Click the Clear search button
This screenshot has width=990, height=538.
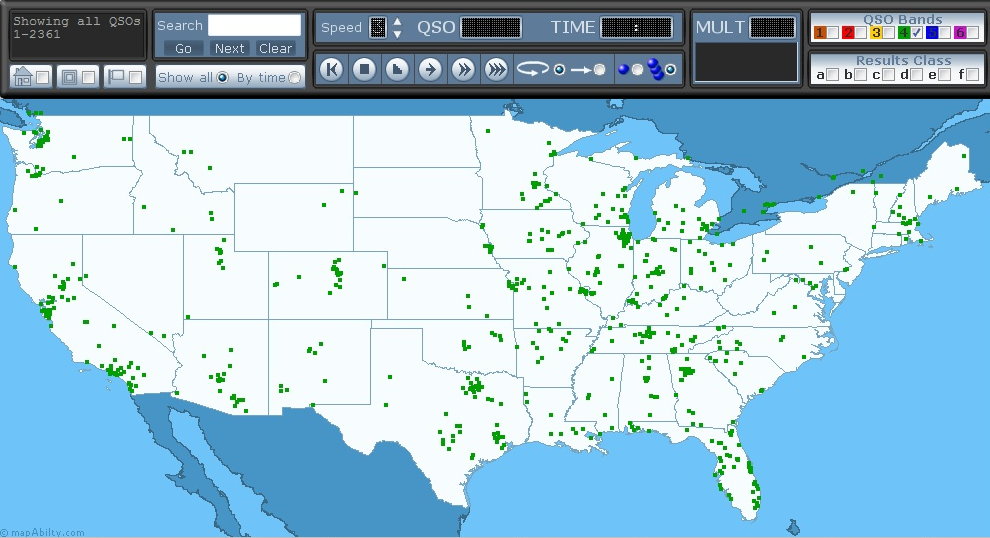coord(275,48)
